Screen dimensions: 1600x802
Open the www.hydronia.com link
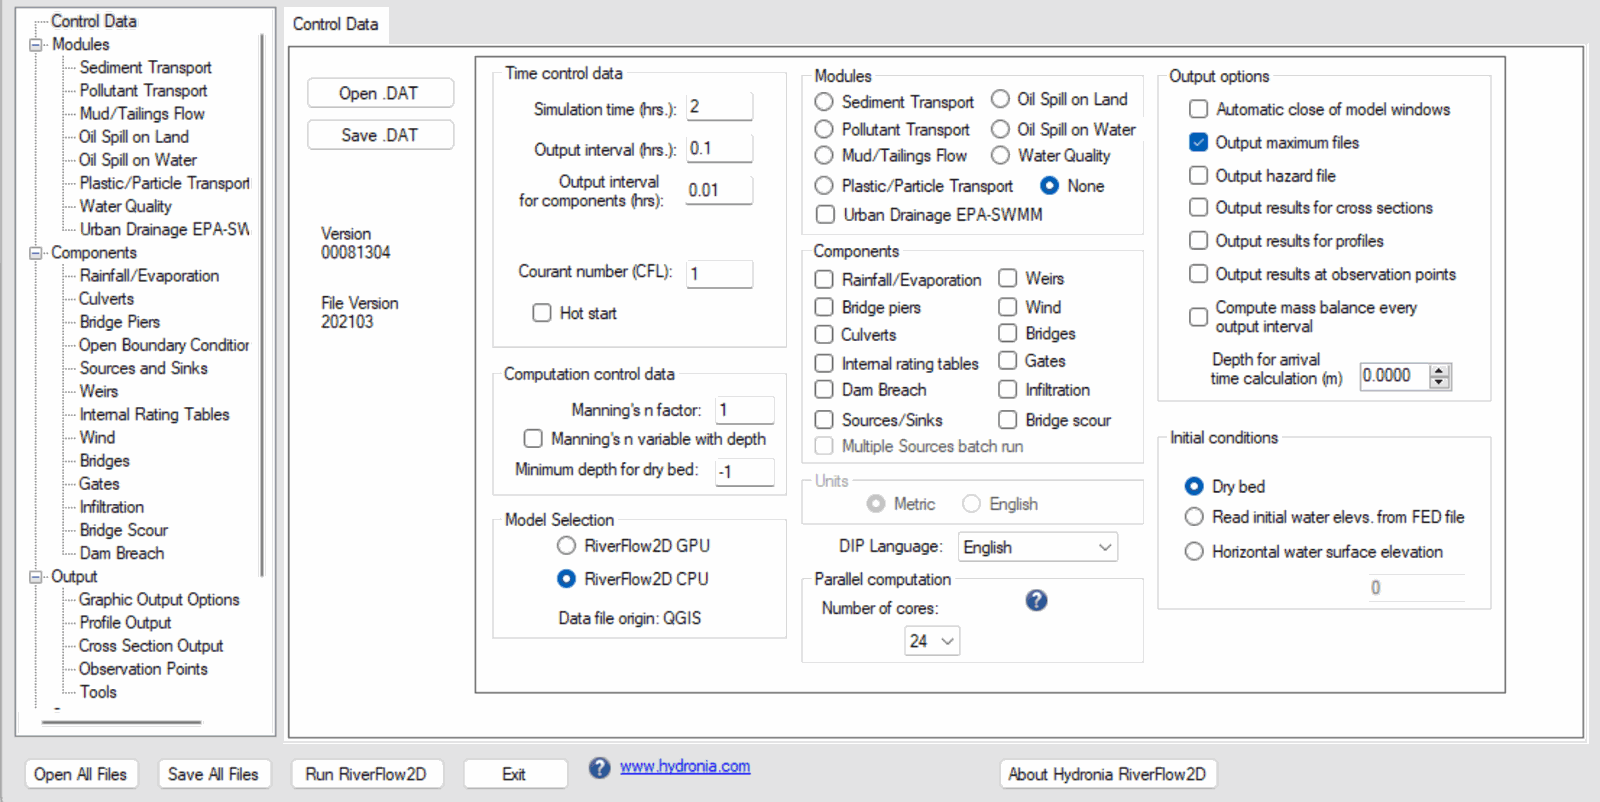[x=685, y=767]
